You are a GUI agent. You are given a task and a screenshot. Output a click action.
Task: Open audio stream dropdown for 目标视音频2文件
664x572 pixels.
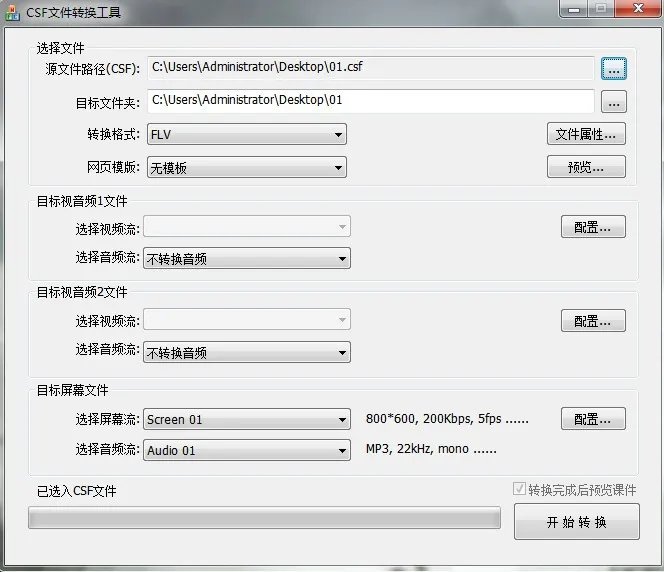click(247, 352)
